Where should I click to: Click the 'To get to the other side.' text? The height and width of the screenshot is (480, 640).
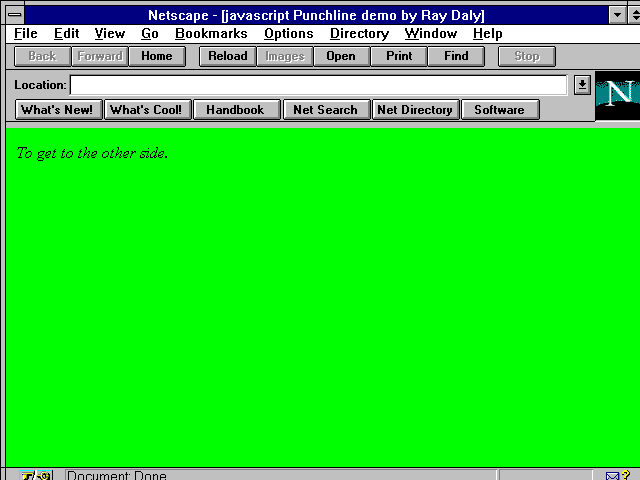[x=92, y=153]
